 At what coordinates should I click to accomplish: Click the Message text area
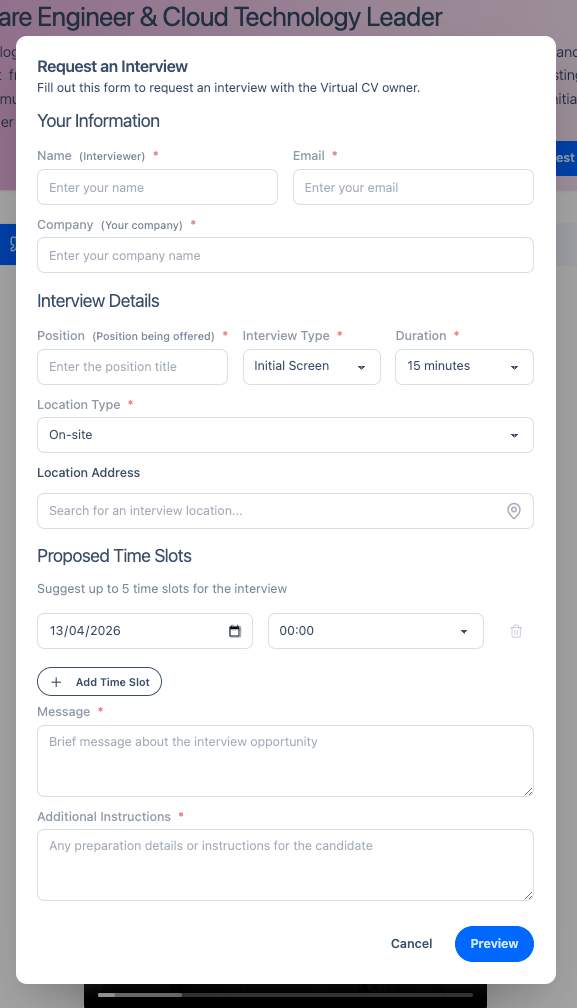[285, 760]
